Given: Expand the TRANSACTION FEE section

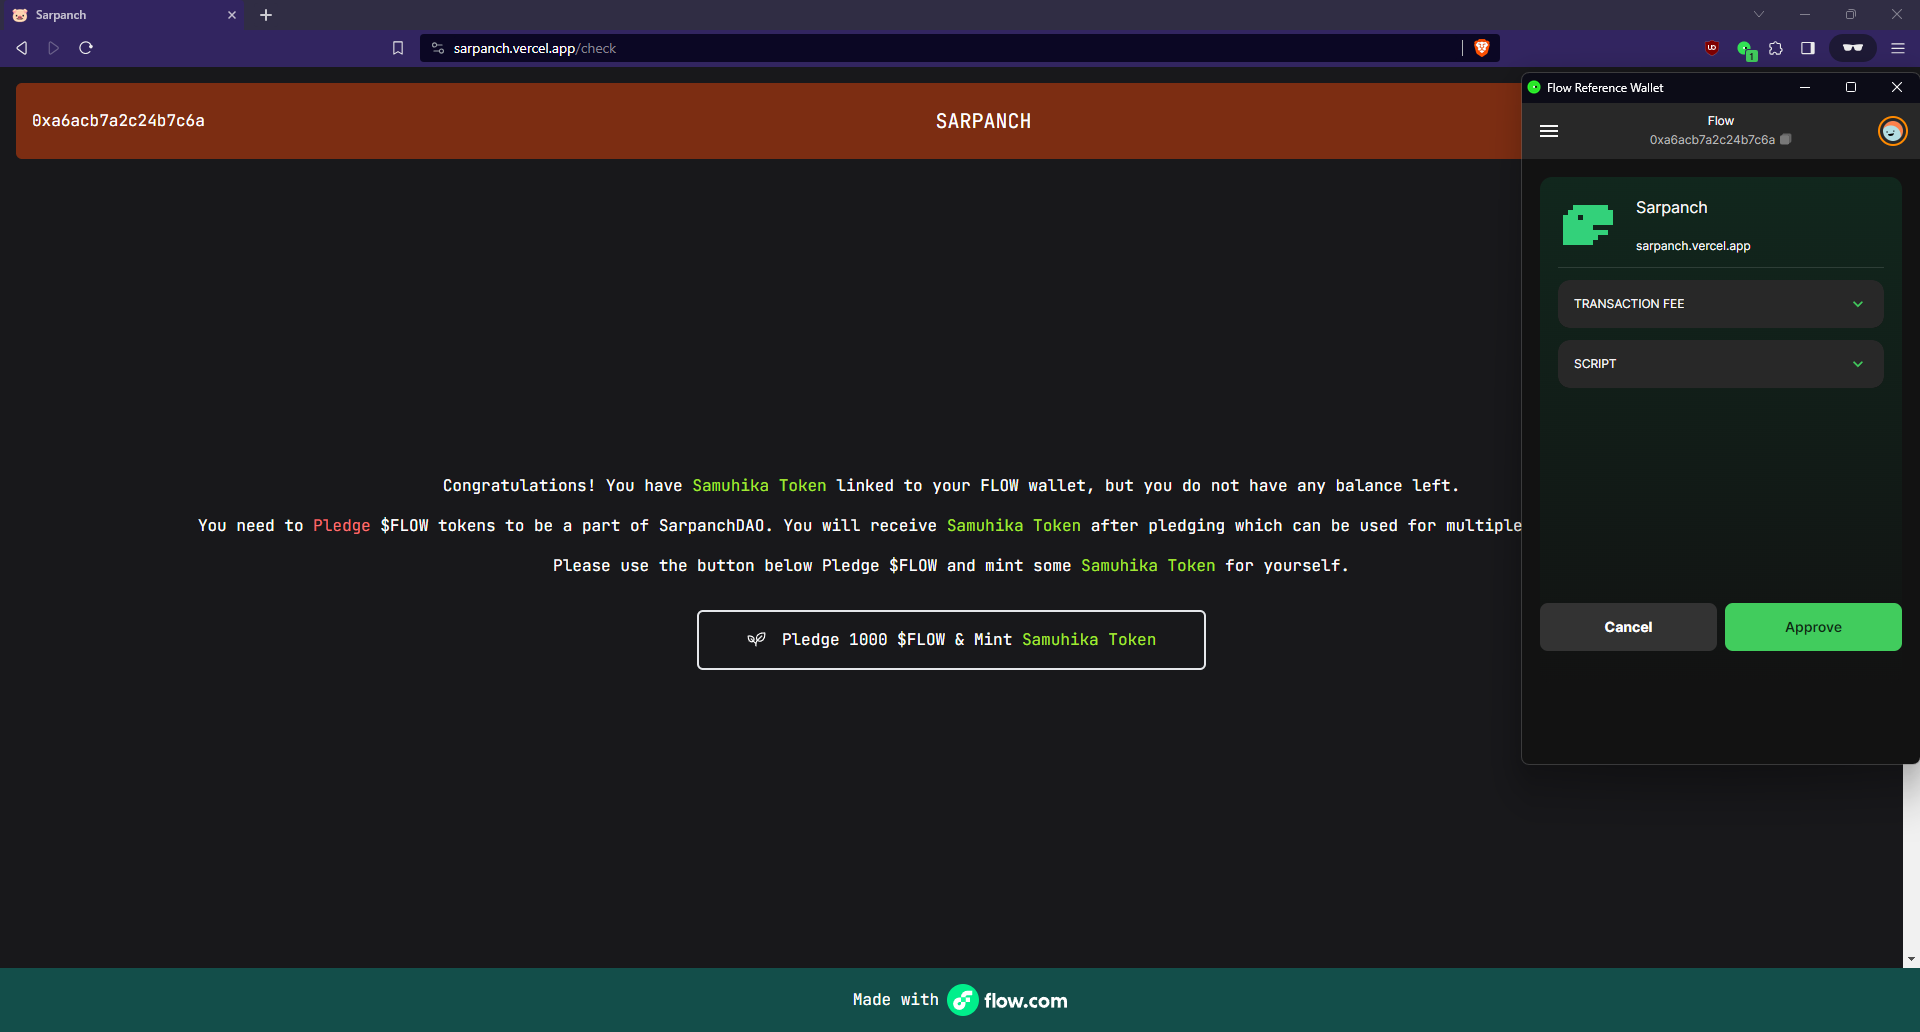Looking at the screenshot, I should (x=1720, y=304).
